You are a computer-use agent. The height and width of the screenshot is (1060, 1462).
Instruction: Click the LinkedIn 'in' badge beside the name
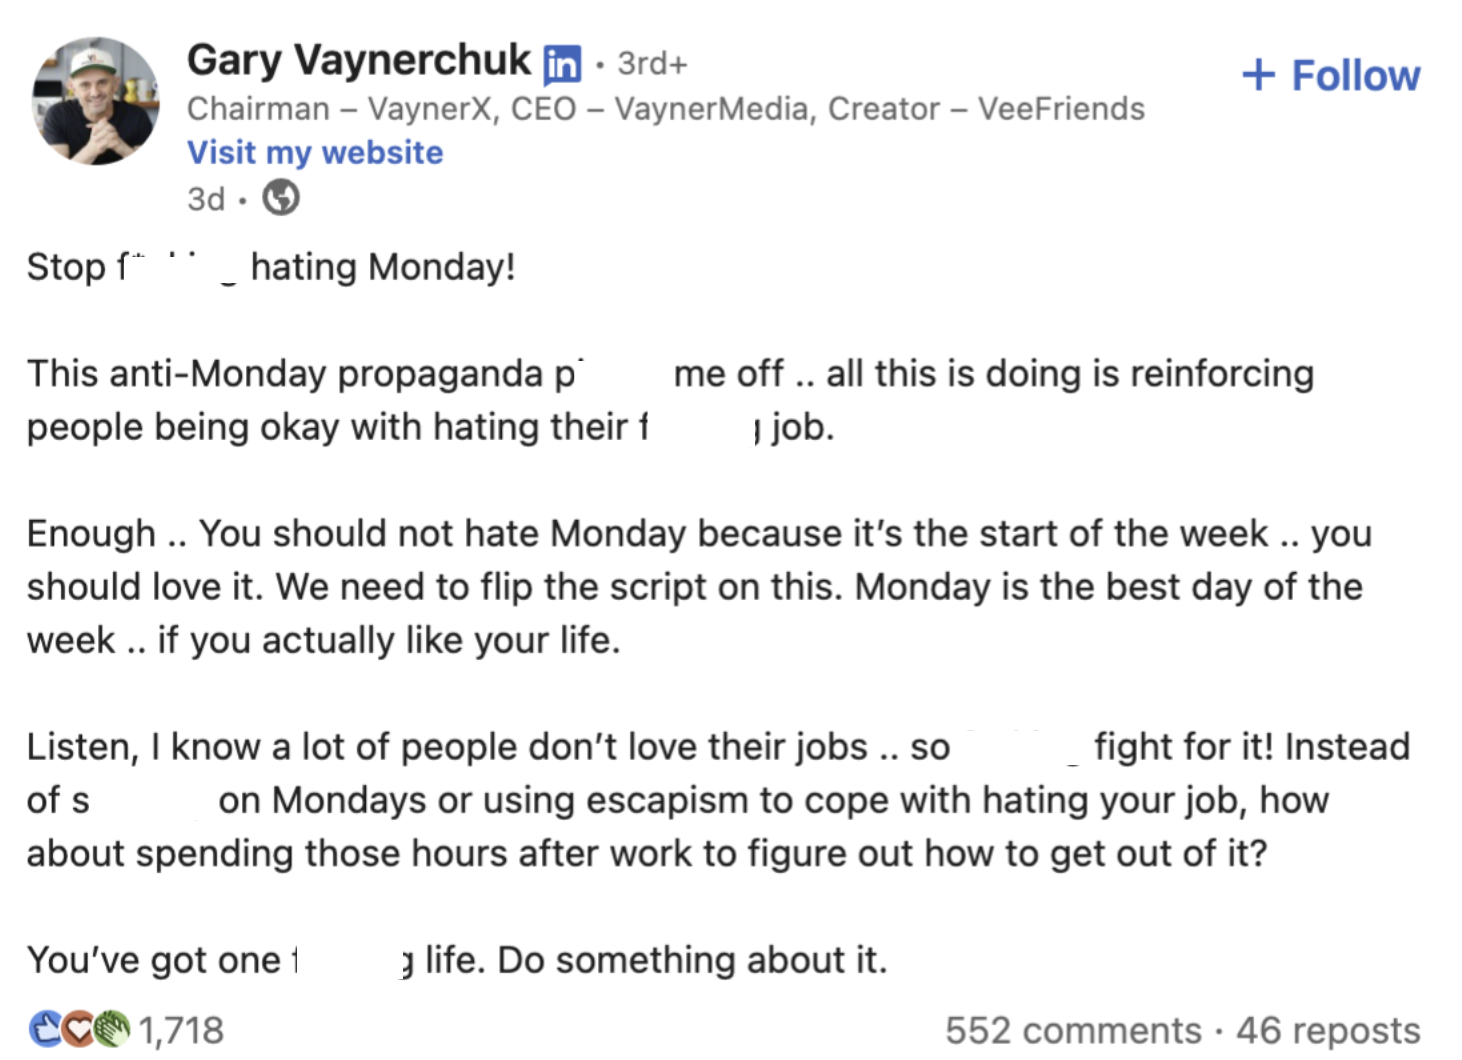click(562, 64)
